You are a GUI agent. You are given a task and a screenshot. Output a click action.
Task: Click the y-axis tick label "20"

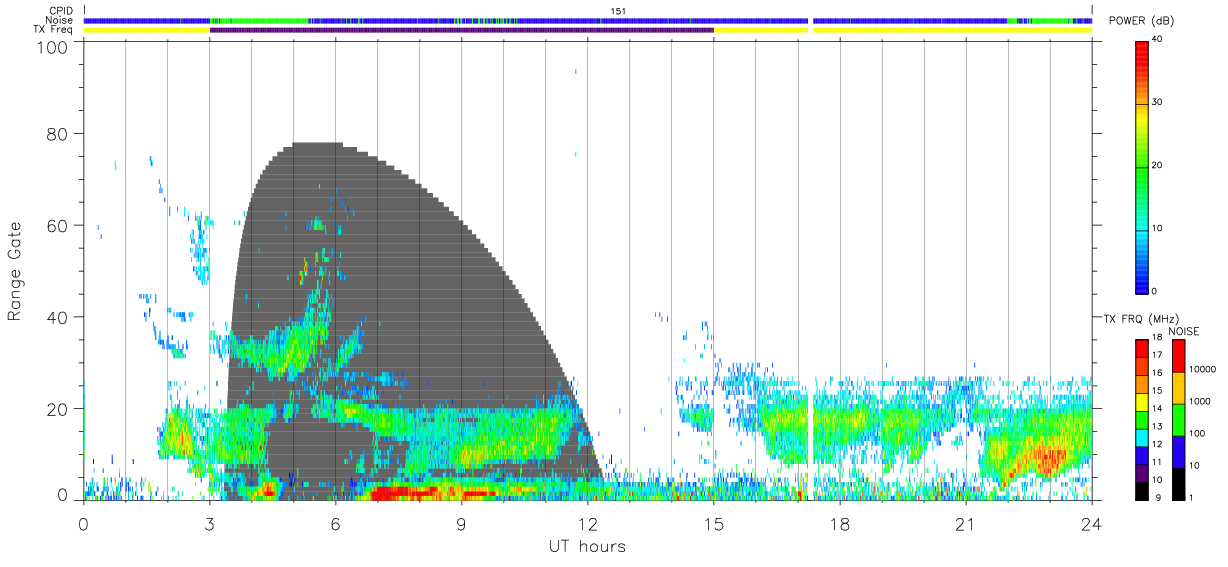click(x=60, y=409)
